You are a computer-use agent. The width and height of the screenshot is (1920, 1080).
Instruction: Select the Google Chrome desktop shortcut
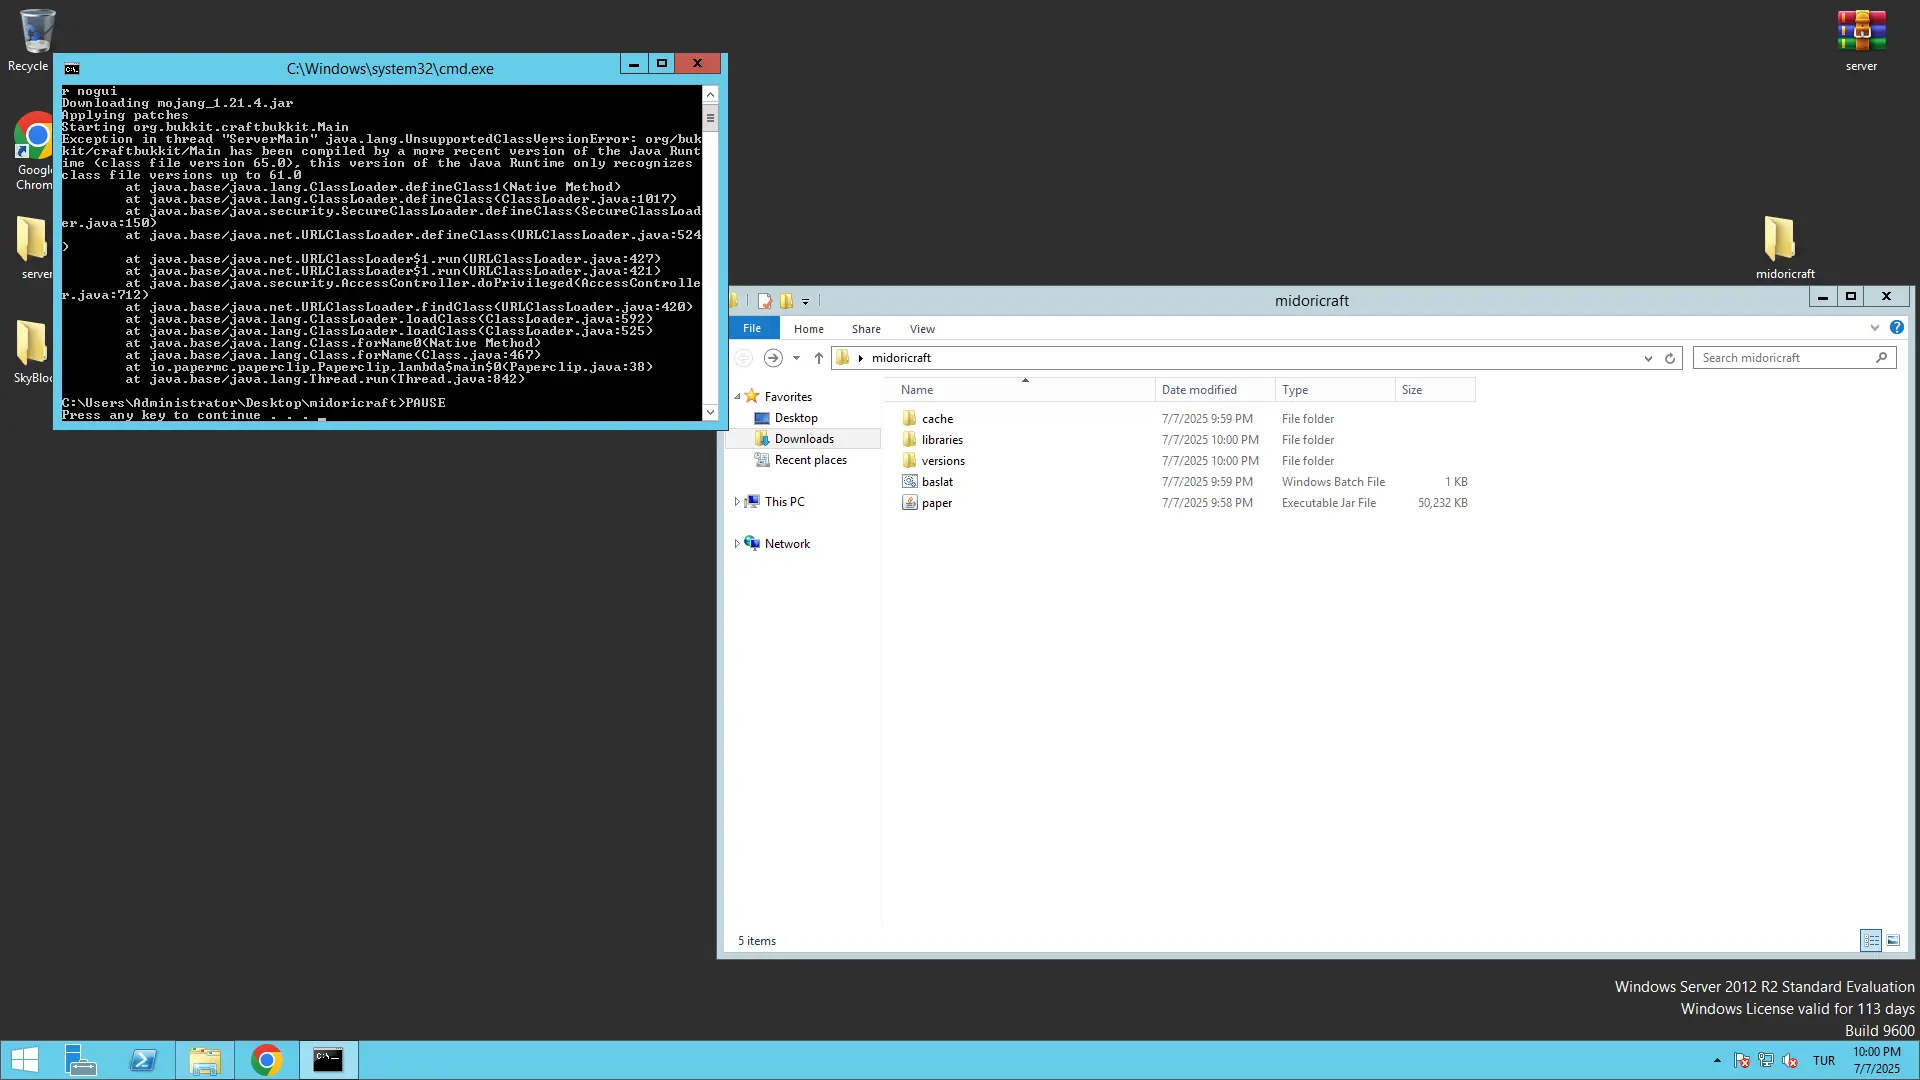36,150
